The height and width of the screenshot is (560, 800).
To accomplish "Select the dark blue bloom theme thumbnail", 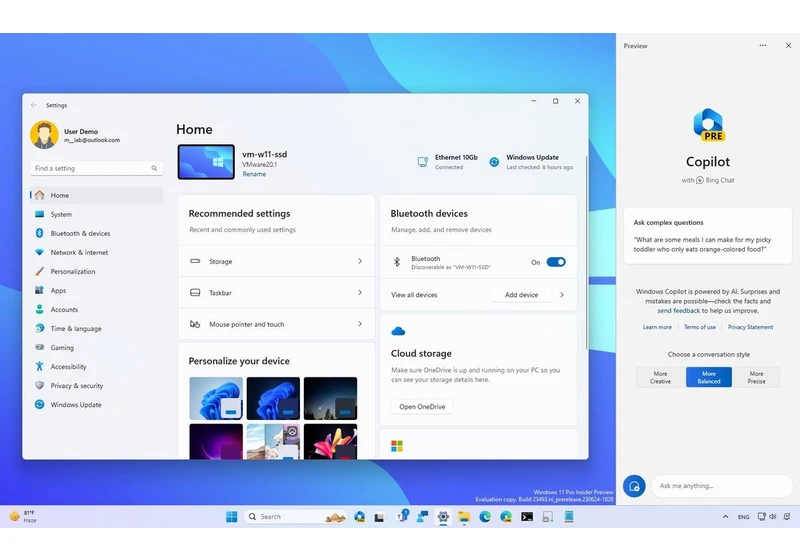I will [273, 398].
